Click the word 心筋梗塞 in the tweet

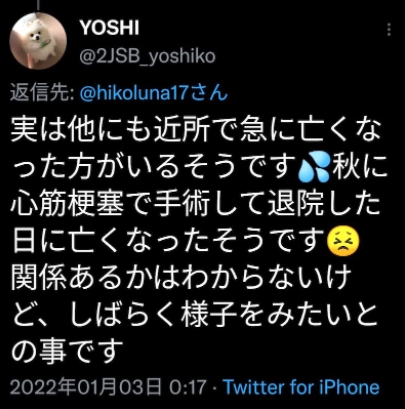tap(67, 204)
